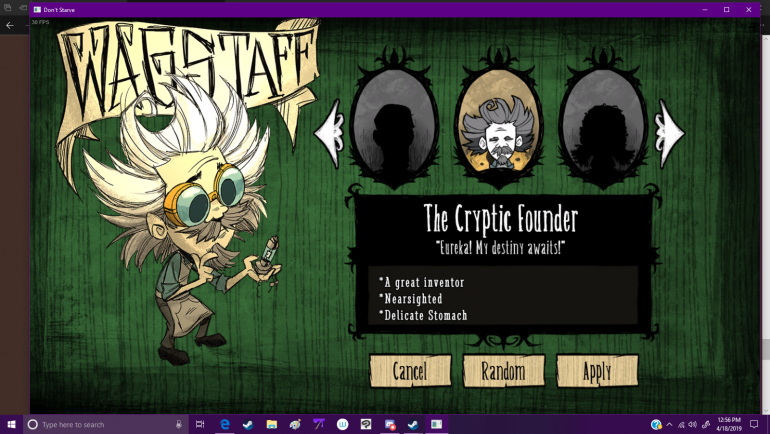Open the second Steam icon in the taskbar

click(x=413, y=424)
